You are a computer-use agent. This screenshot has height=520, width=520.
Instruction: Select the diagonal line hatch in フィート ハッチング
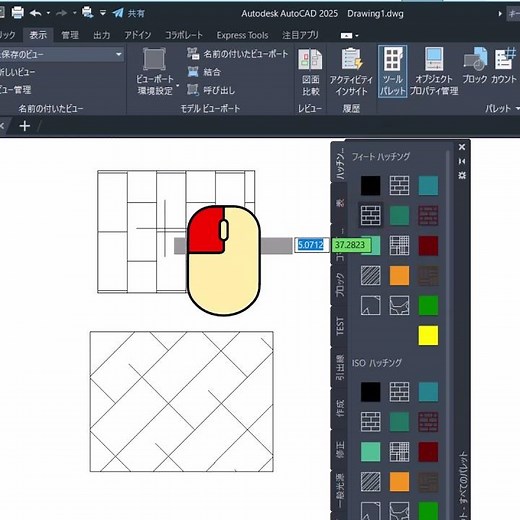point(371,275)
